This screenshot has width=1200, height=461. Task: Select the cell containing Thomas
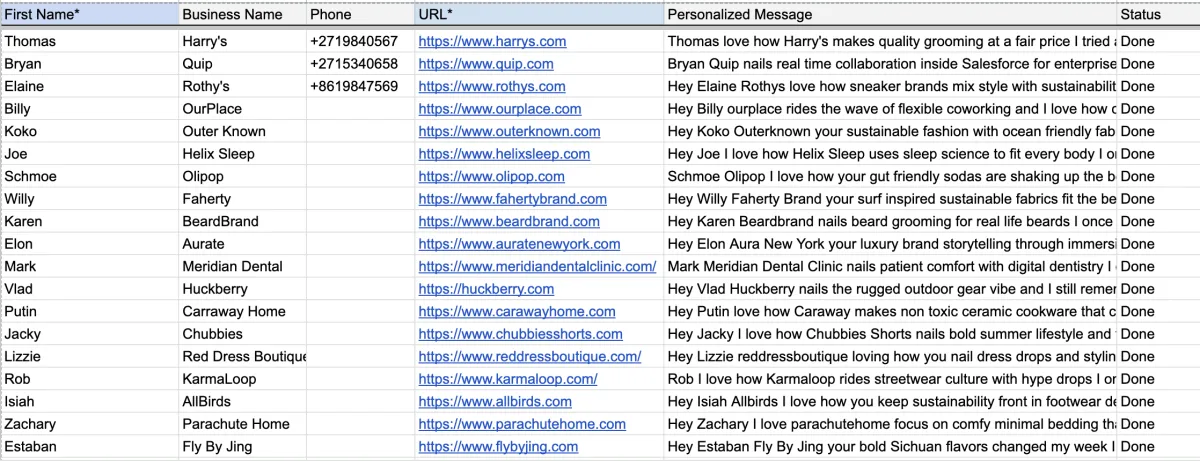[89, 41]
